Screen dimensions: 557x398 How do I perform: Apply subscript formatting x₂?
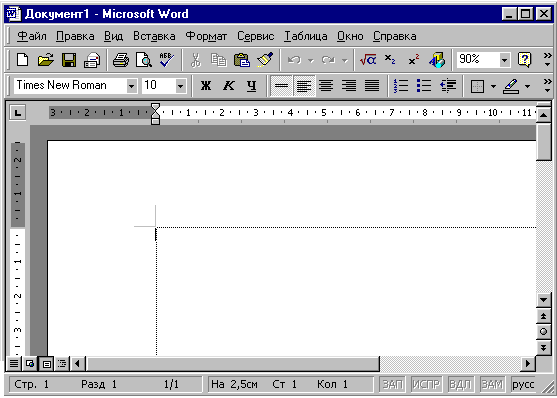(x=390, y=60)
